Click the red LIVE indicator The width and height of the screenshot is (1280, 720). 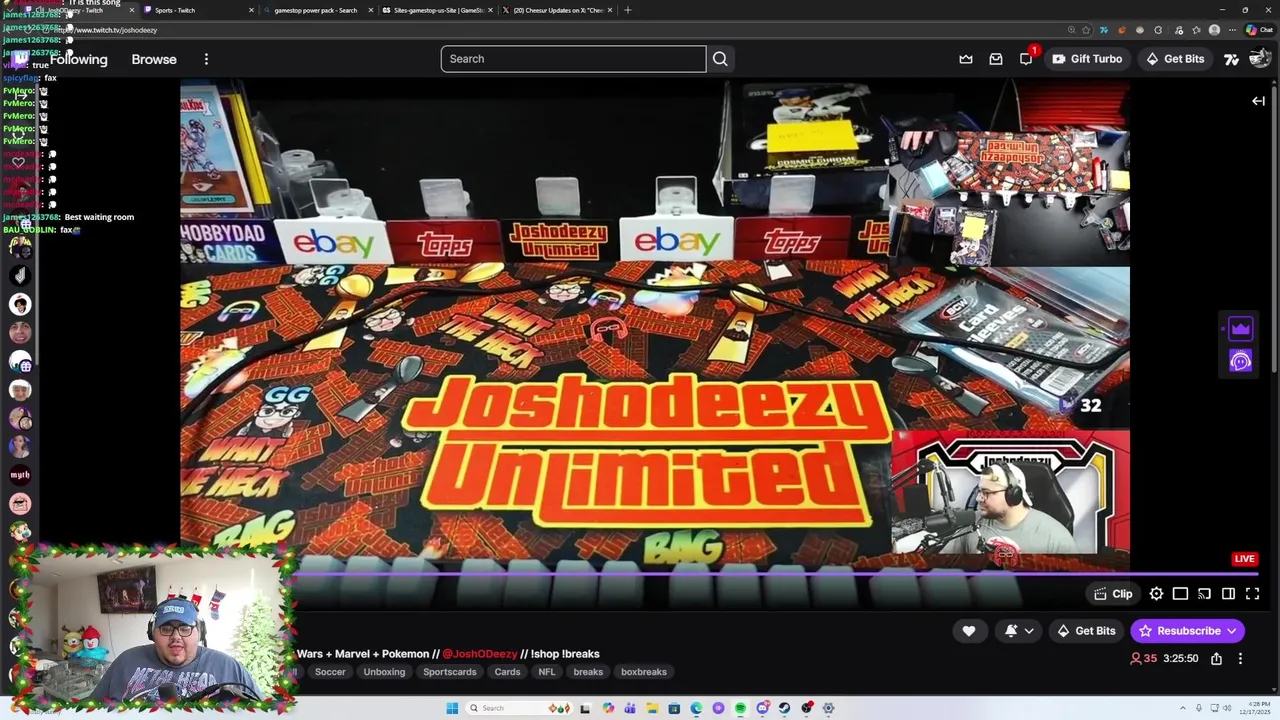[x=1244, y=559]
